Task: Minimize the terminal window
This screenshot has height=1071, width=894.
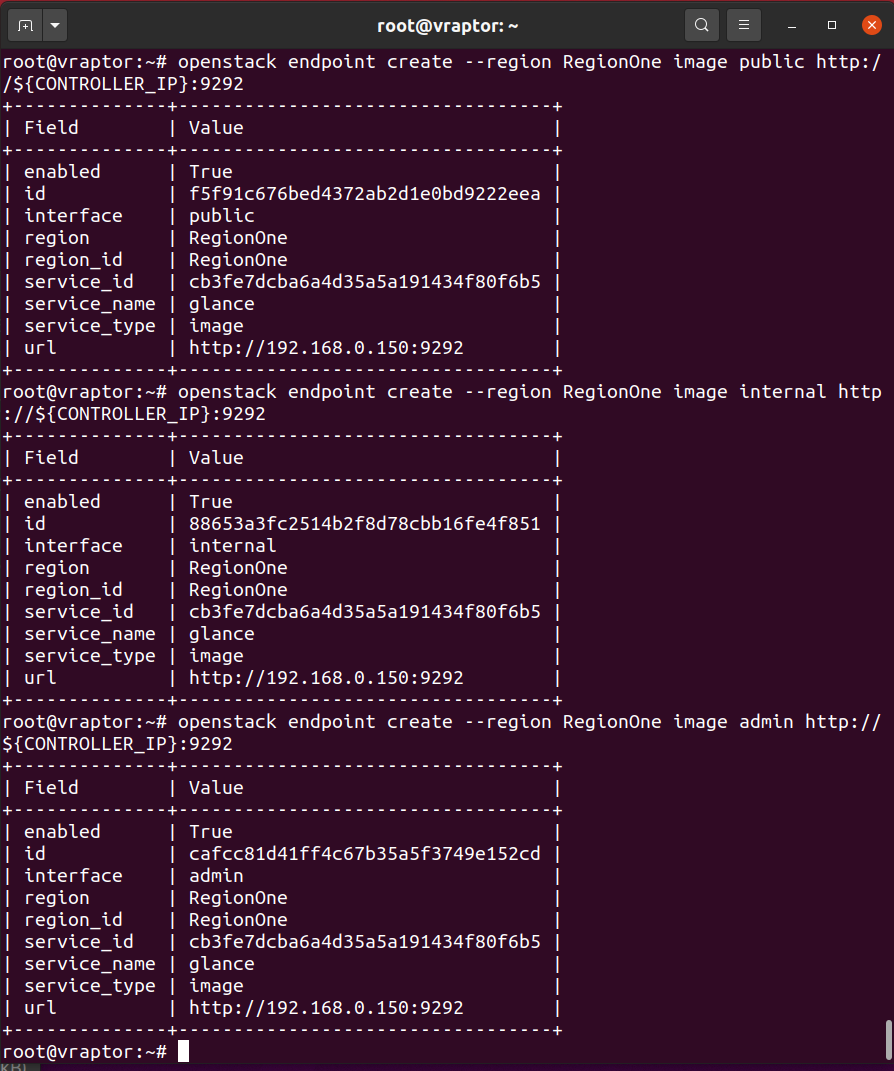Action: click(792, 25)
